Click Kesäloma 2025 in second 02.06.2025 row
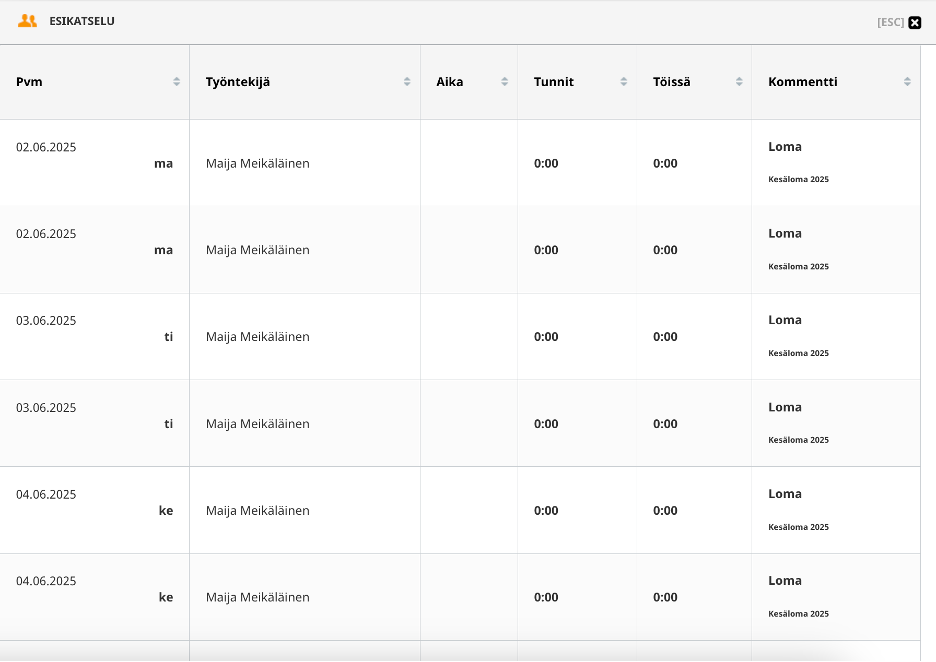 (799, 266)
